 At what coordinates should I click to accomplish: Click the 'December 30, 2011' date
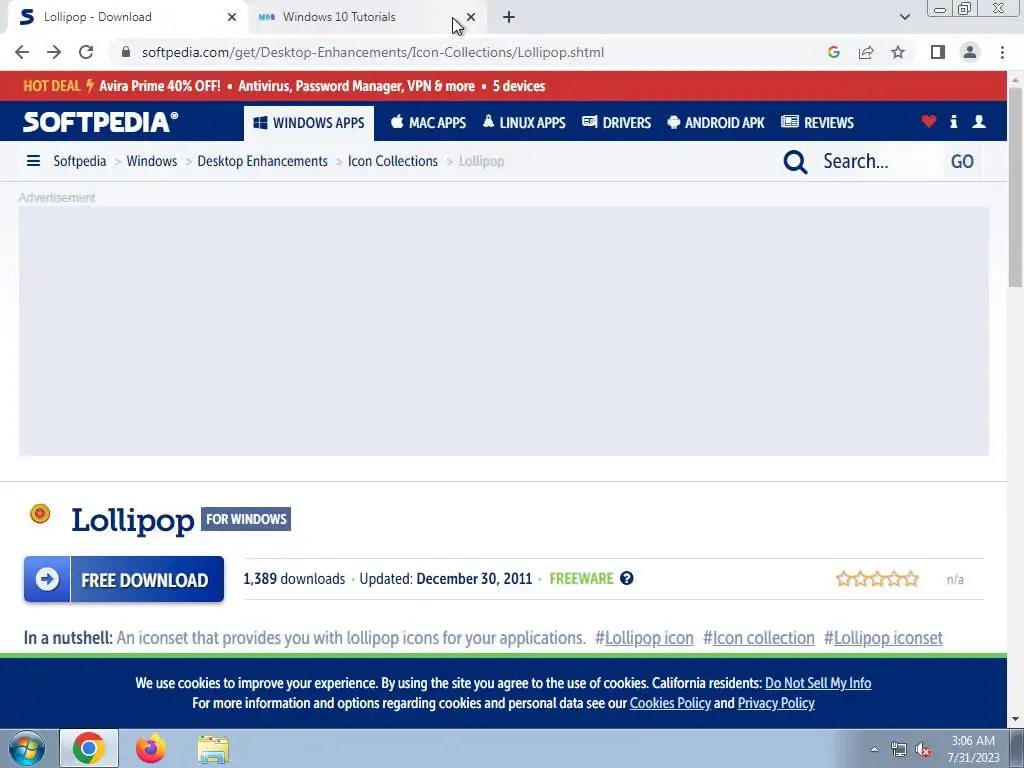click(x=474, y=579)
